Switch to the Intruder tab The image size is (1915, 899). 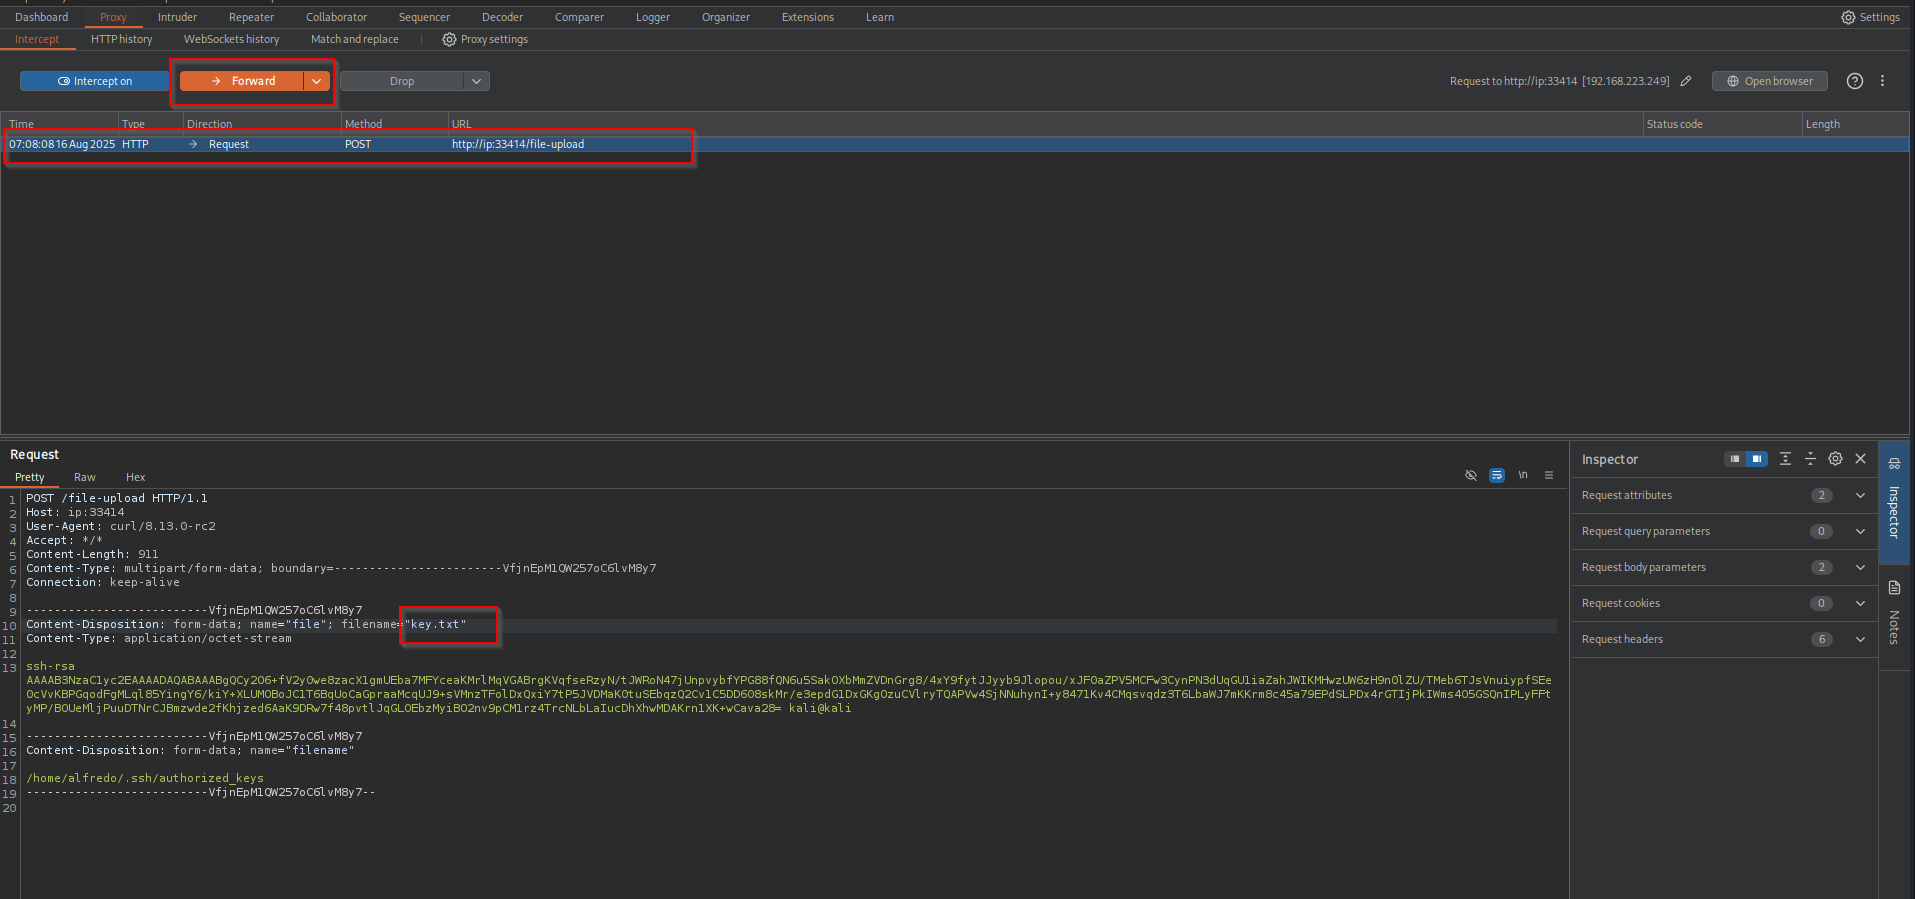177,17
